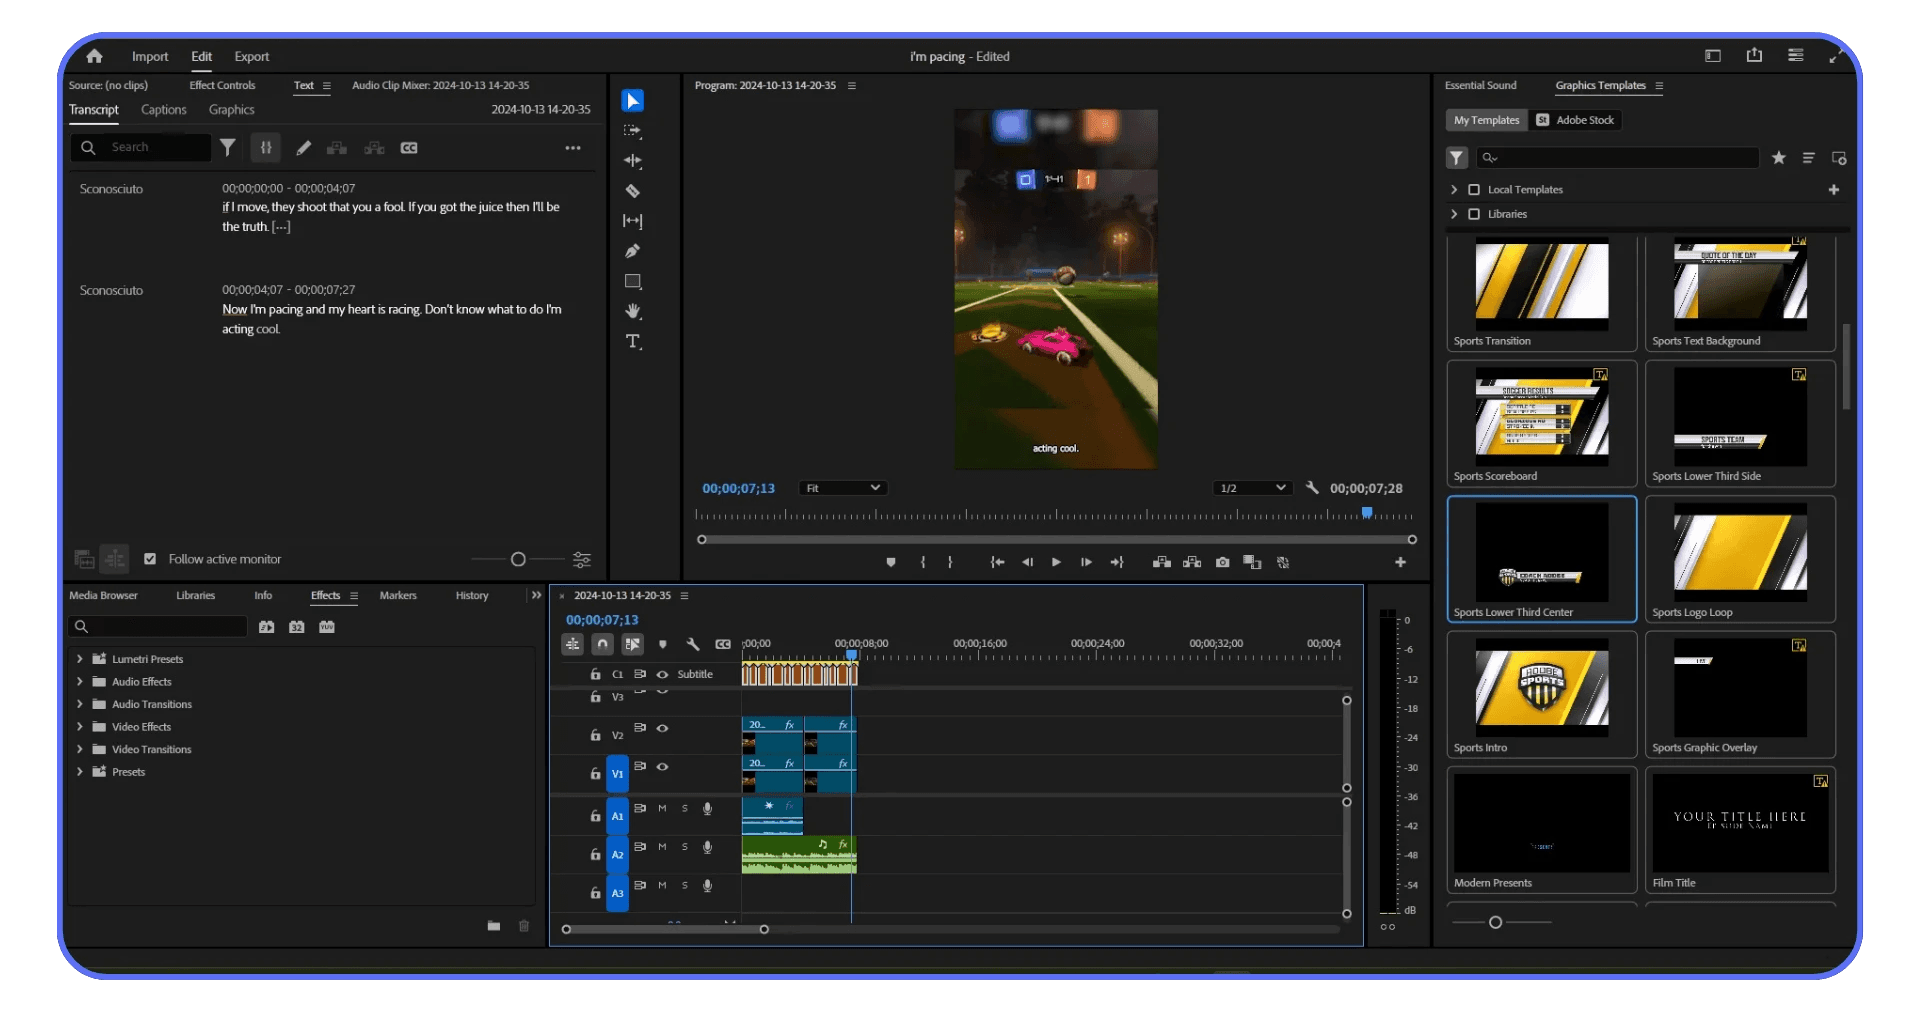The width and height of the screenshot is (1920, 1014).
Task: Open the Fit zoom level dropdown
Action: coord(843,488)
